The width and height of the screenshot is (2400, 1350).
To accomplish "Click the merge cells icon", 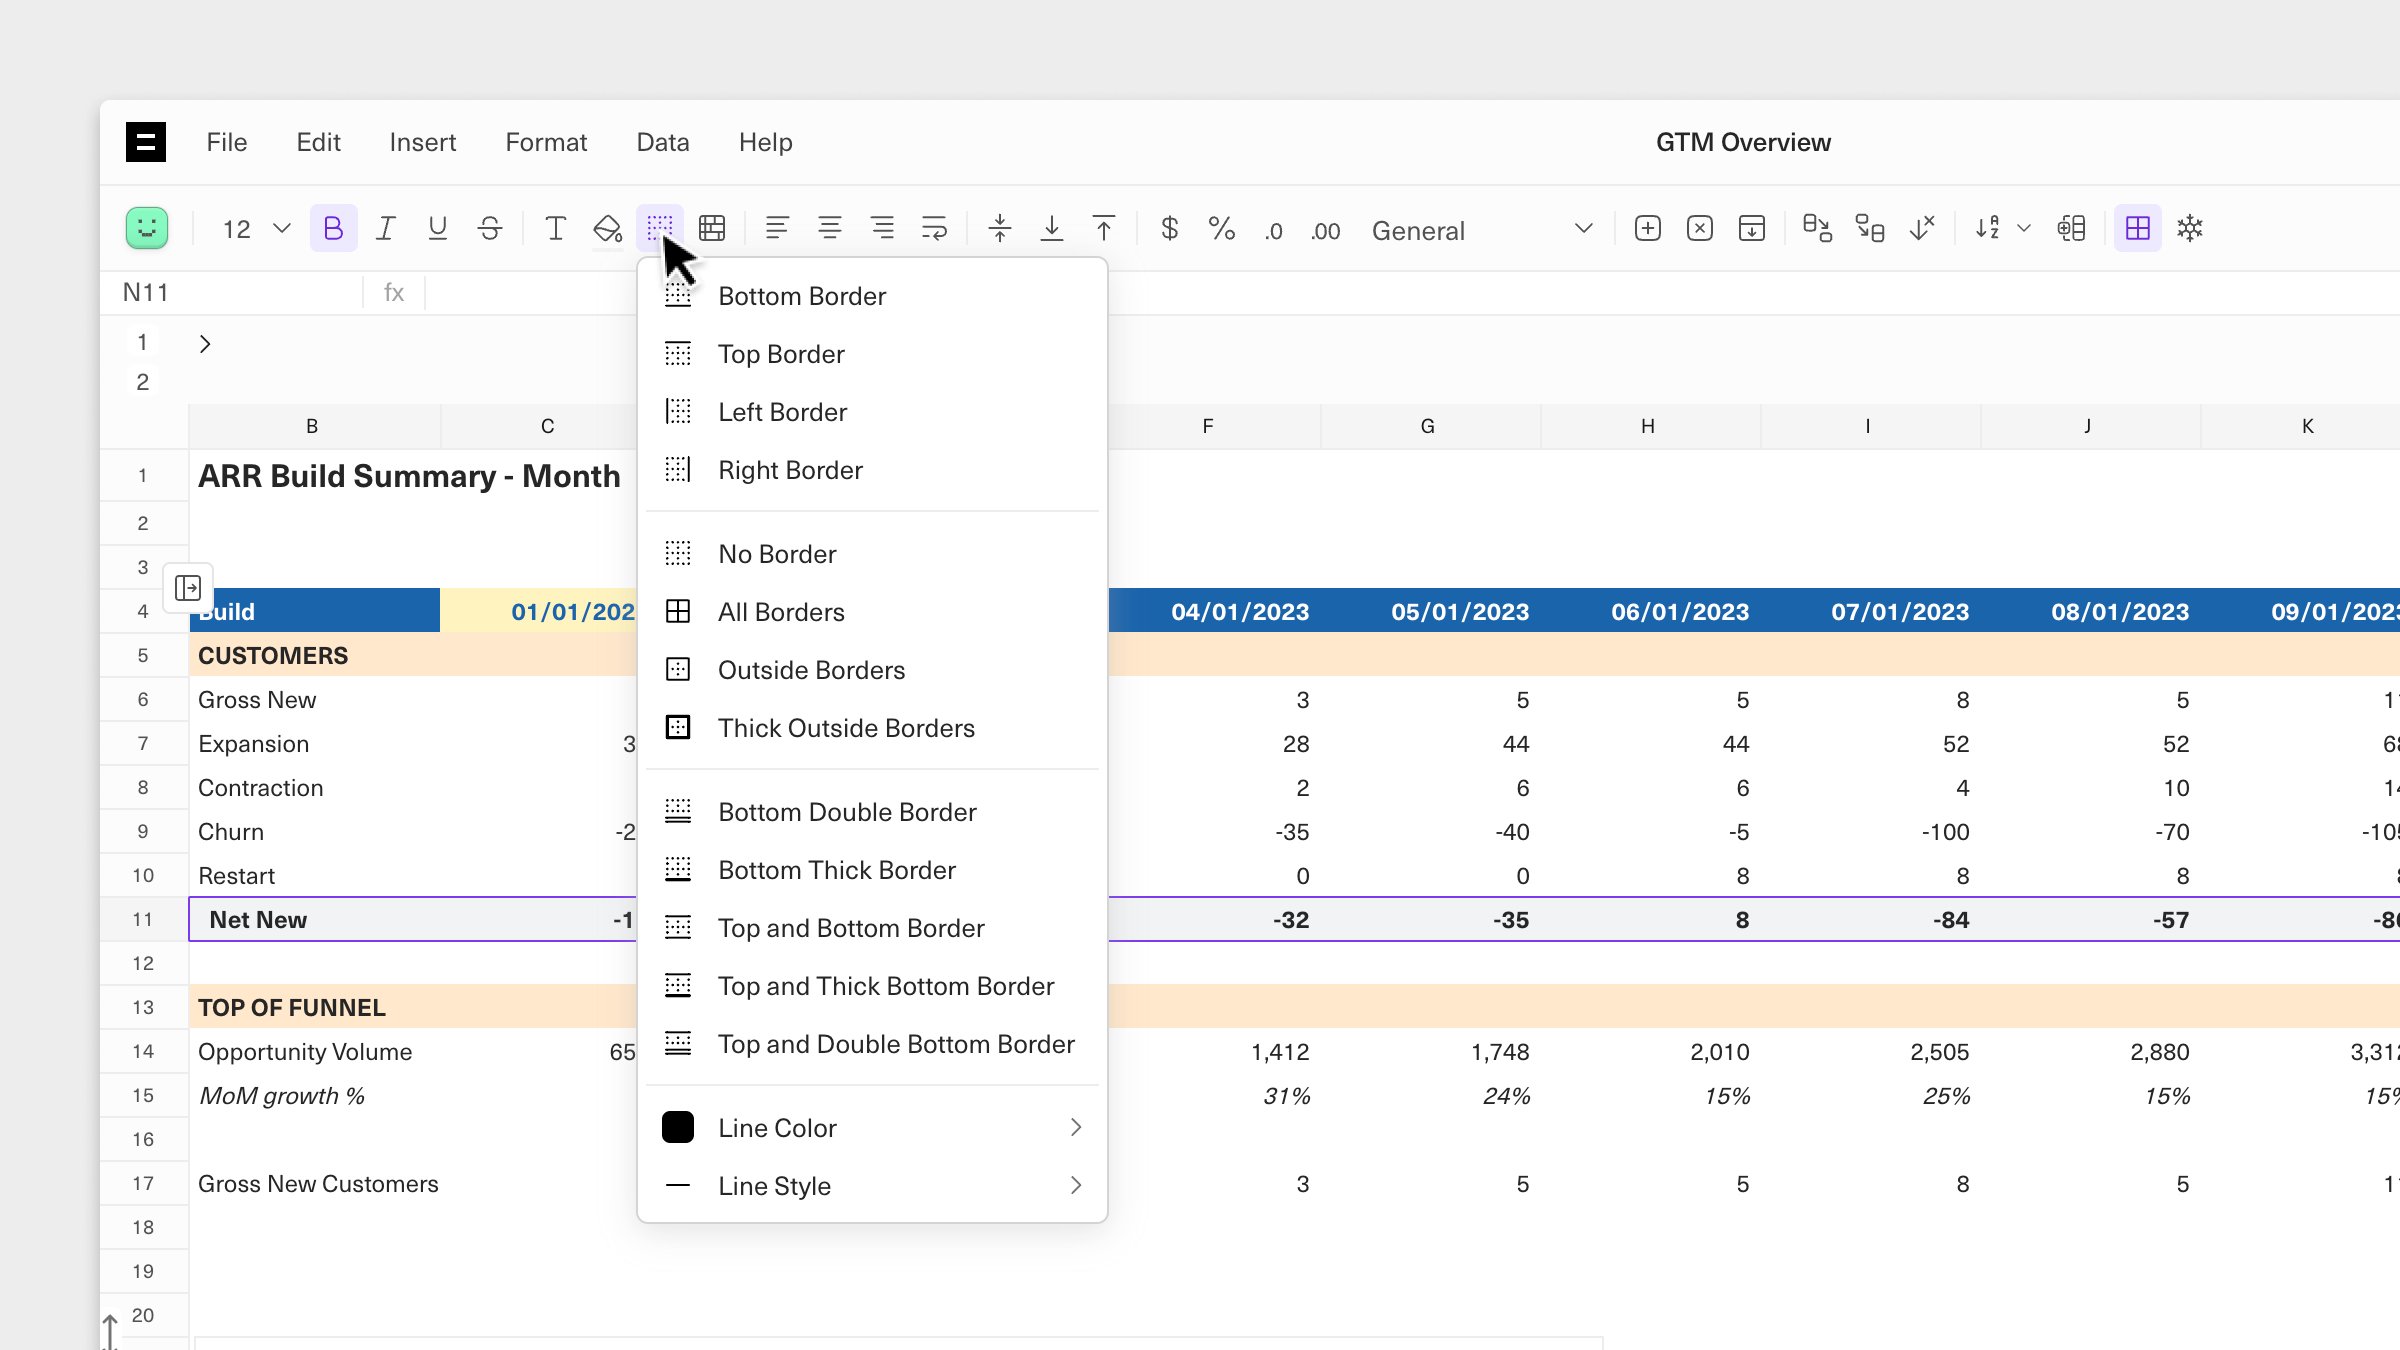I will tap(712, 229).
